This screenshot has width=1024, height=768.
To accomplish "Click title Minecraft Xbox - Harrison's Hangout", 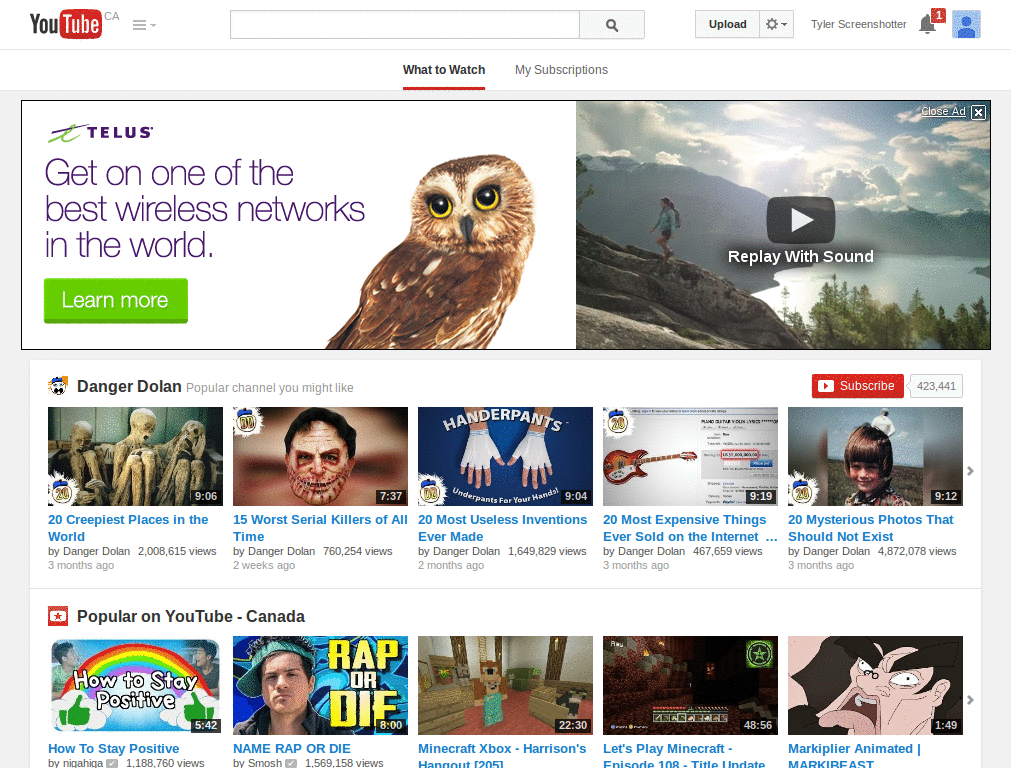I will pyautogui.click(x=502, y=756).
